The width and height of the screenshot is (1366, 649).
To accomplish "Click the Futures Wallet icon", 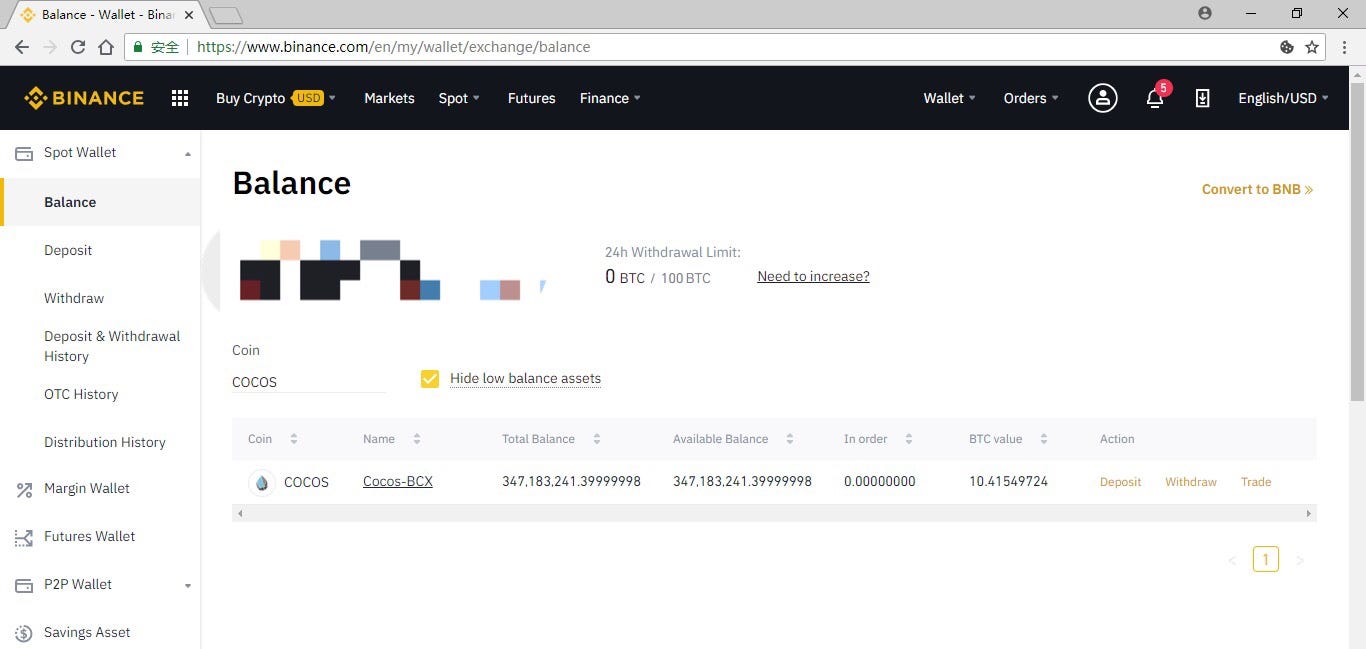I will pyautogui.click(x=24, y=537).
